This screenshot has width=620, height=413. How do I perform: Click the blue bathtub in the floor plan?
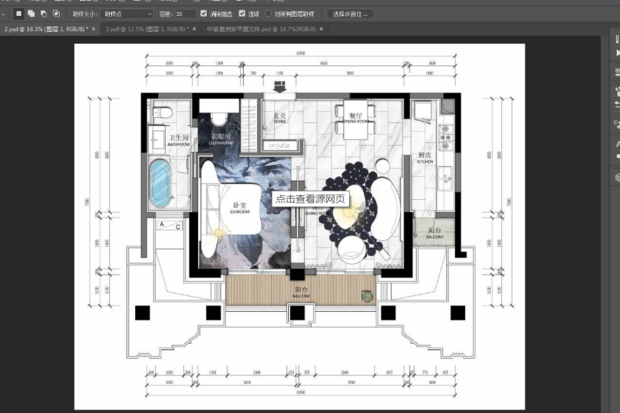point(160,183)
